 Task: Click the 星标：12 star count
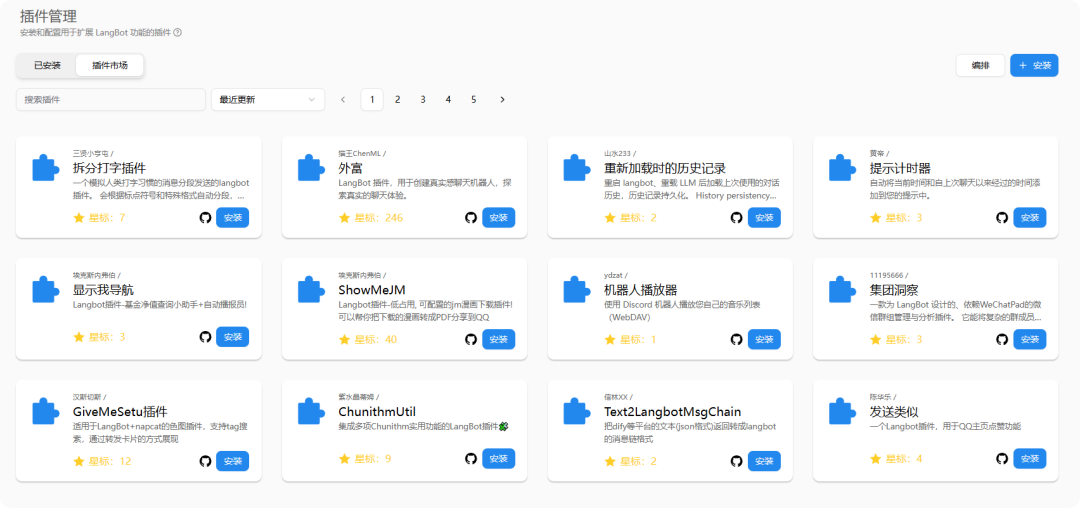pos(110,462)
